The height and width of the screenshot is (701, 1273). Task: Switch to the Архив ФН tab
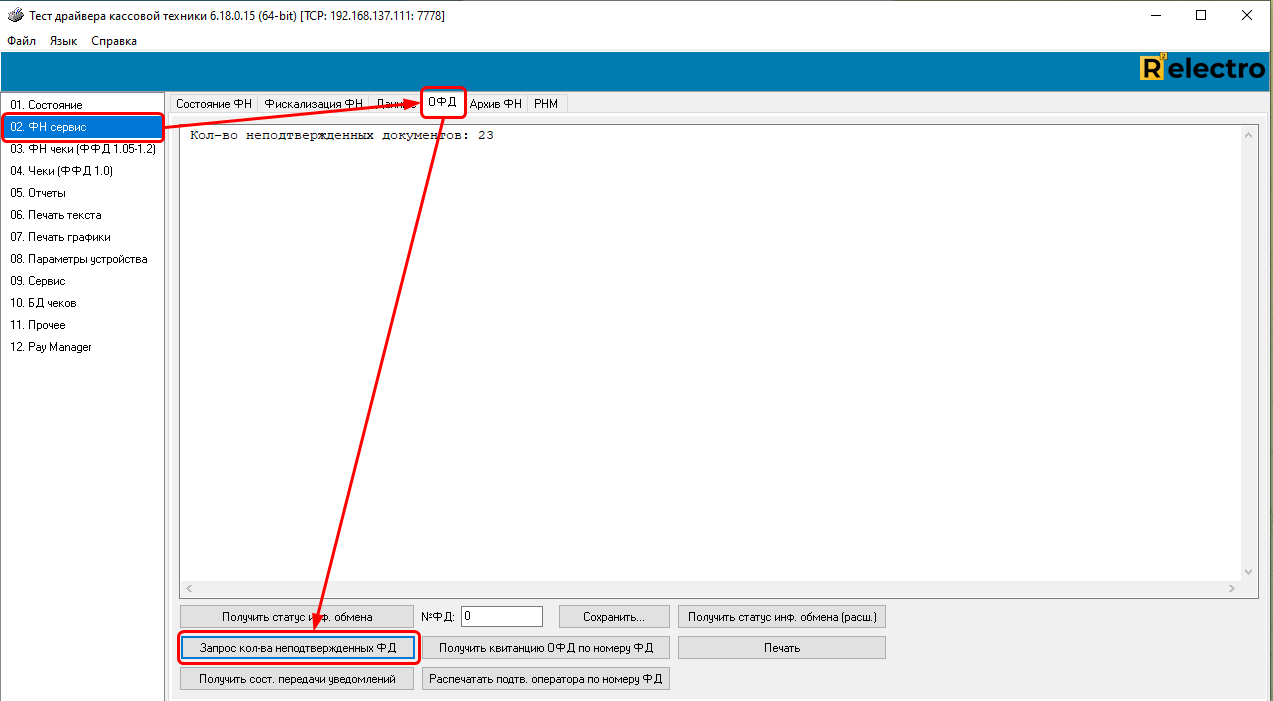tap(496, 104)
